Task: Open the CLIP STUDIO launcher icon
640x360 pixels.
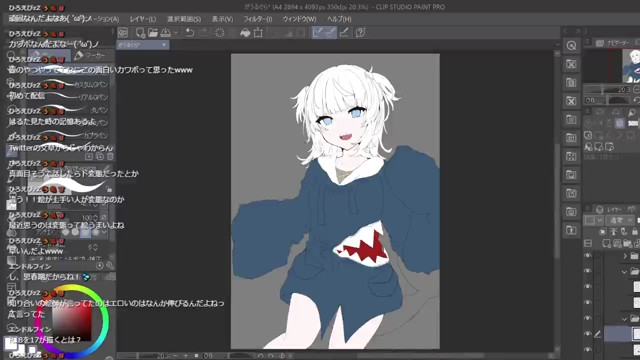Action: pyautogui.click(x=122, y=33)
